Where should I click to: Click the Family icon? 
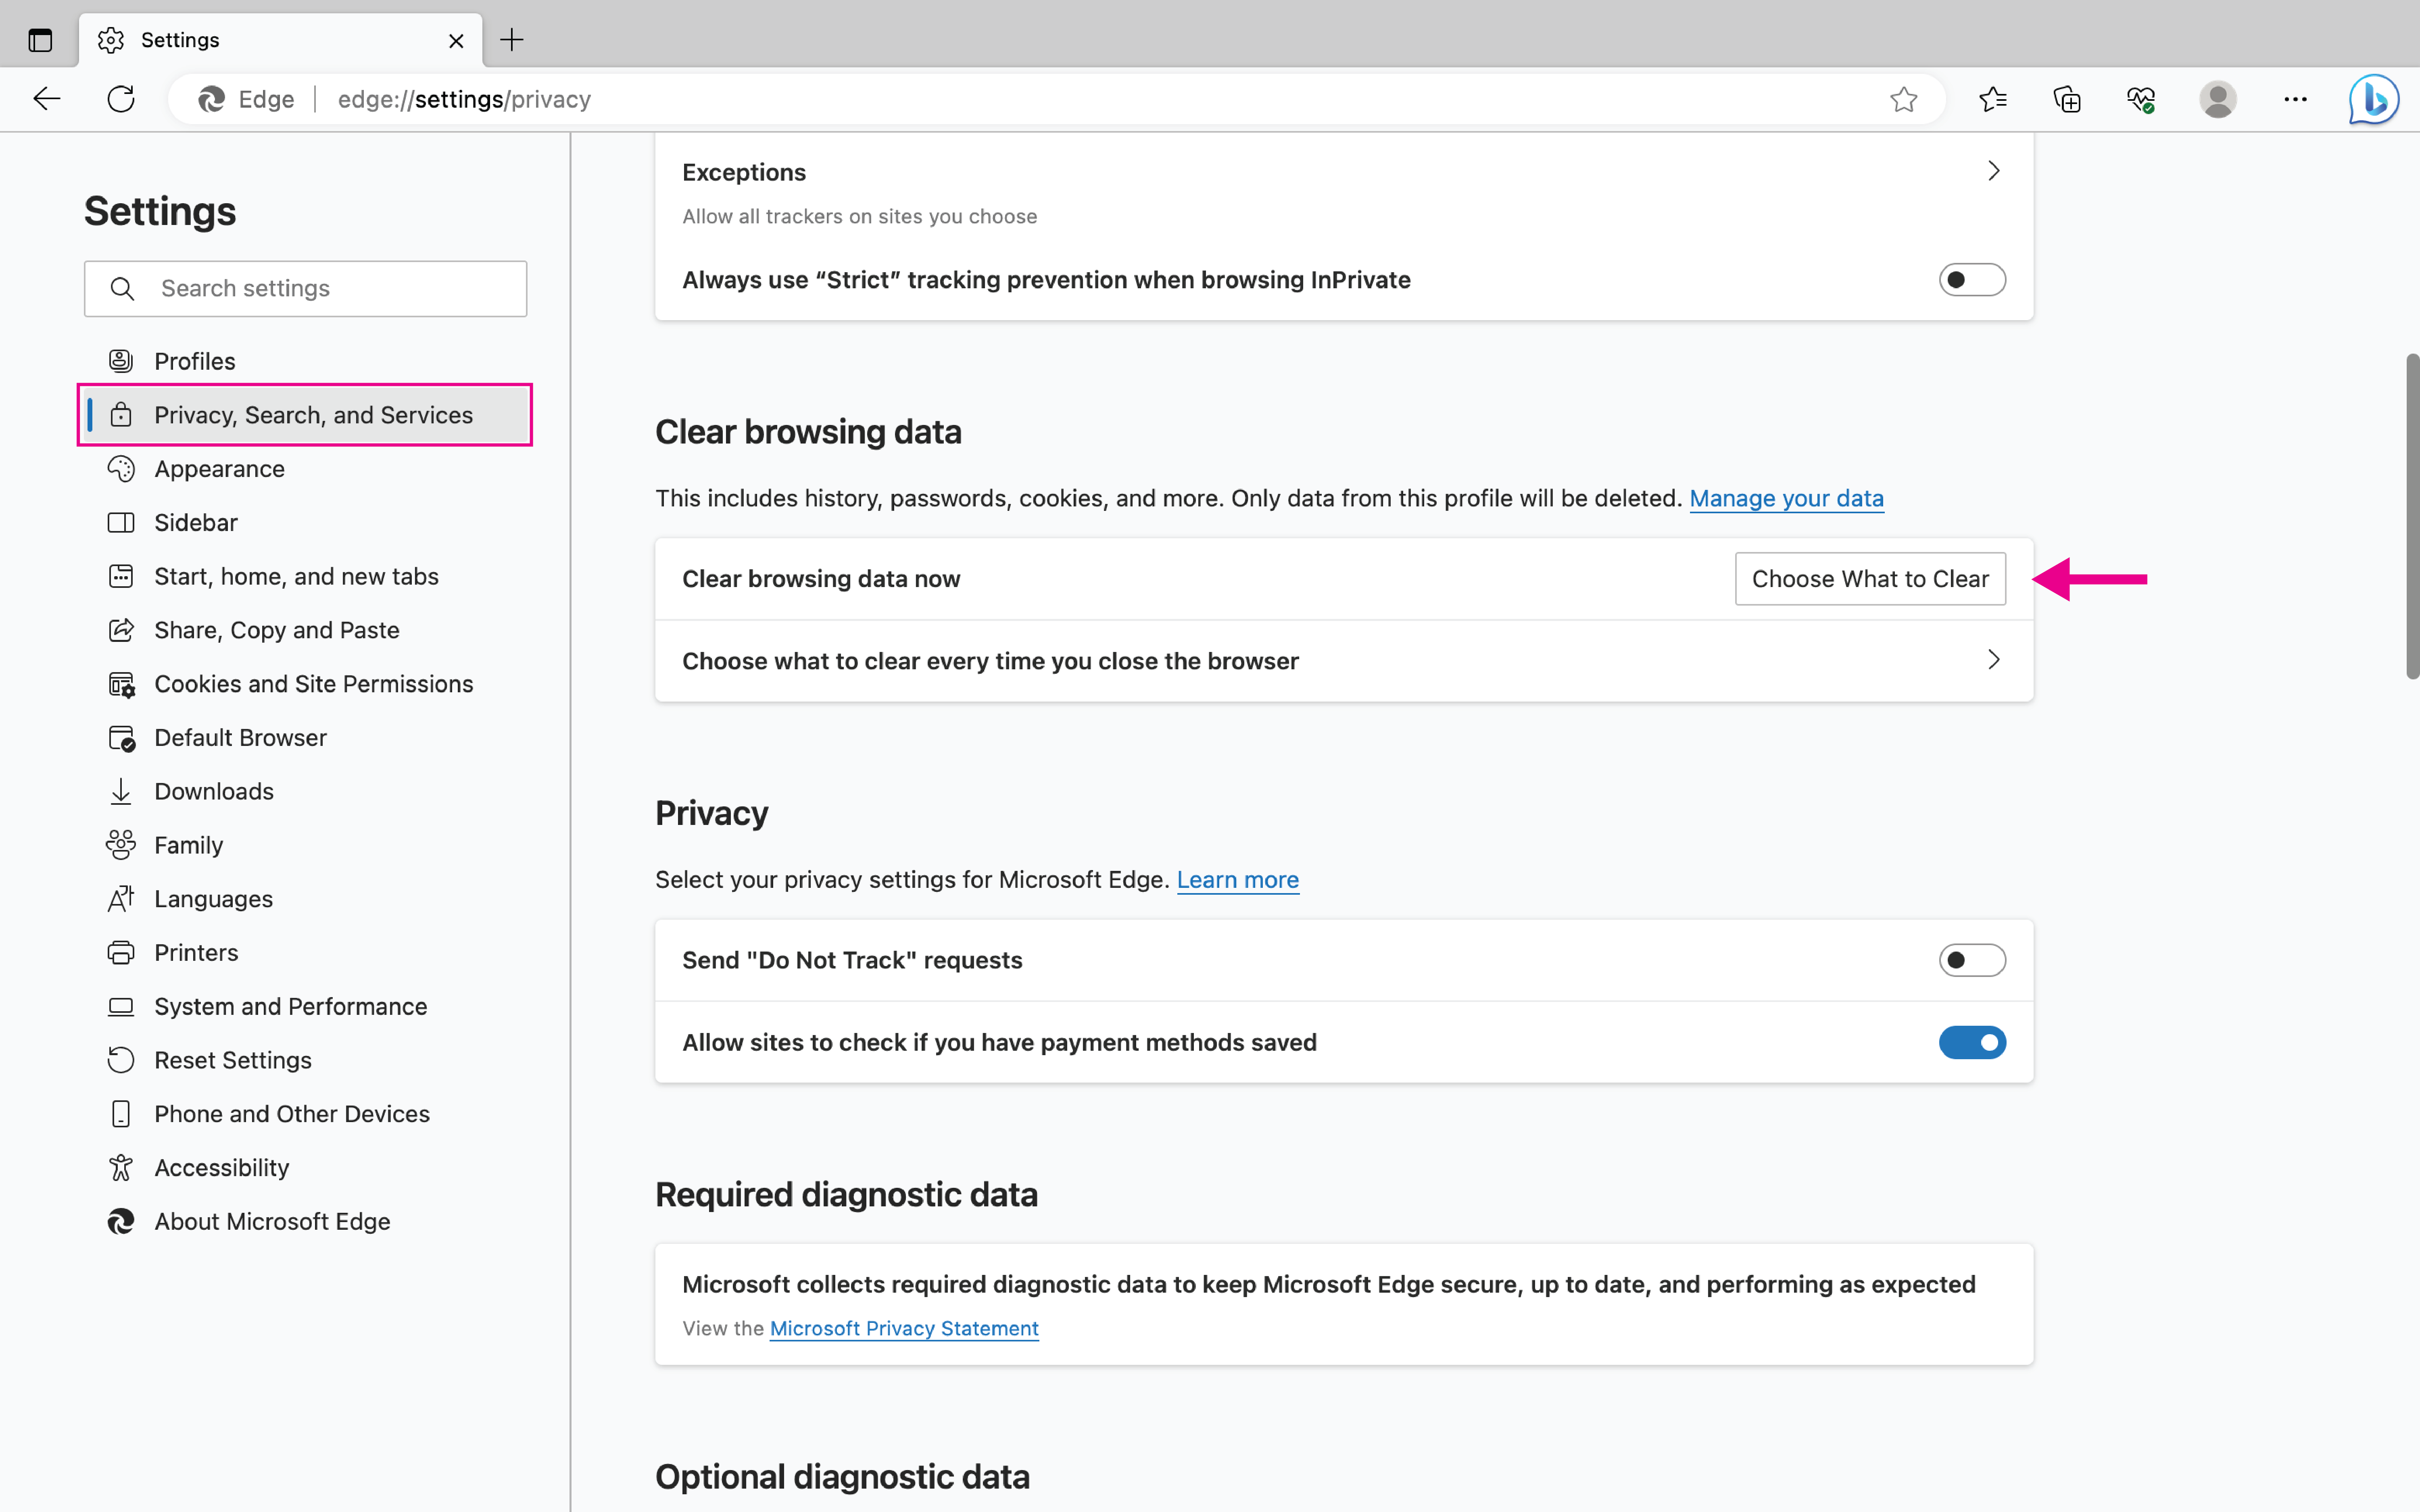(121, 845)
